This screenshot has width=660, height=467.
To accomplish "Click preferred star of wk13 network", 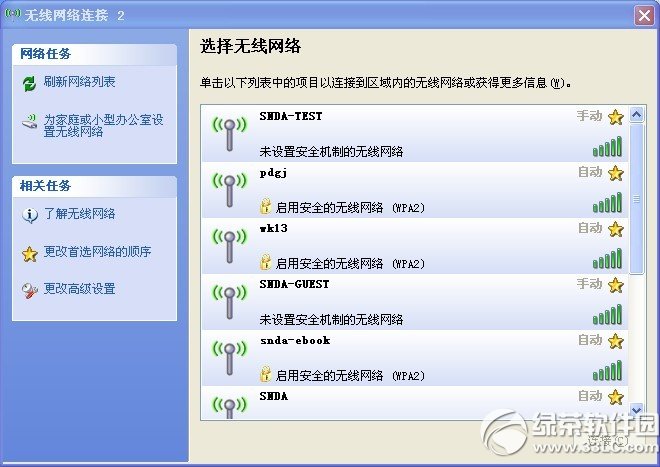I will click(615, 229).
